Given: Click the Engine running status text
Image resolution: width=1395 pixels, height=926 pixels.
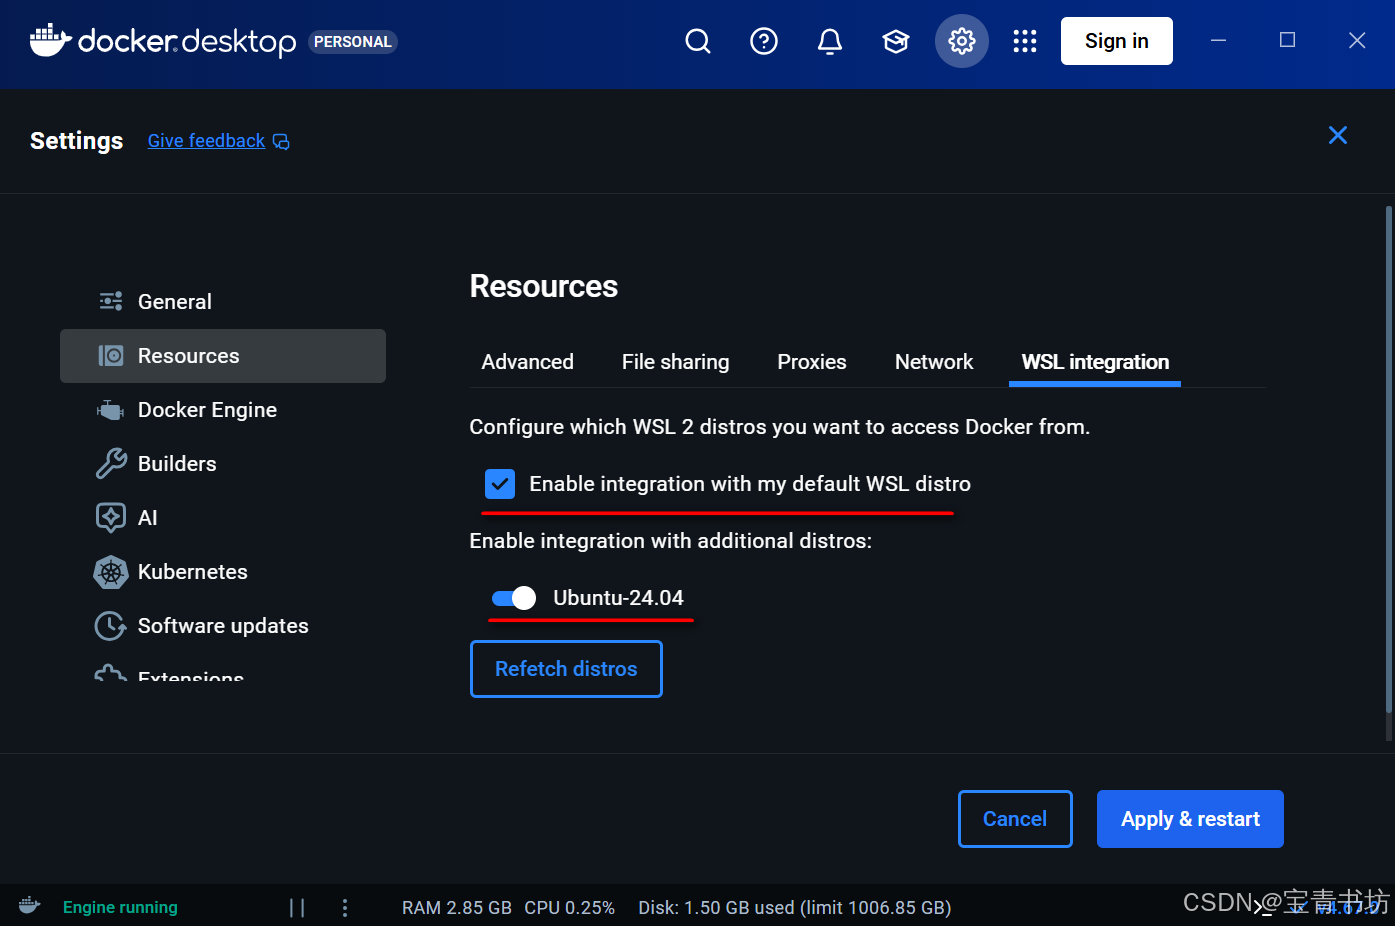Looking at the screenshot, I should [x=120, y=907].
